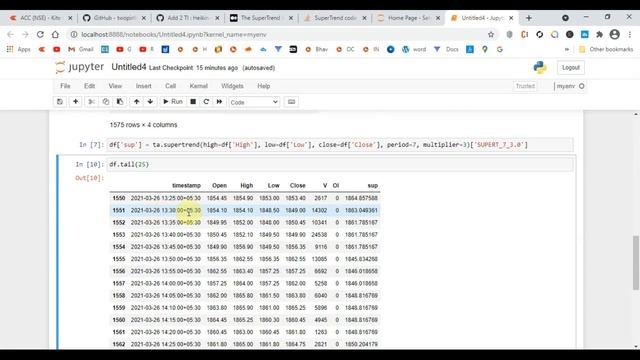Close the SuperTrend code tab

[364, 18]
